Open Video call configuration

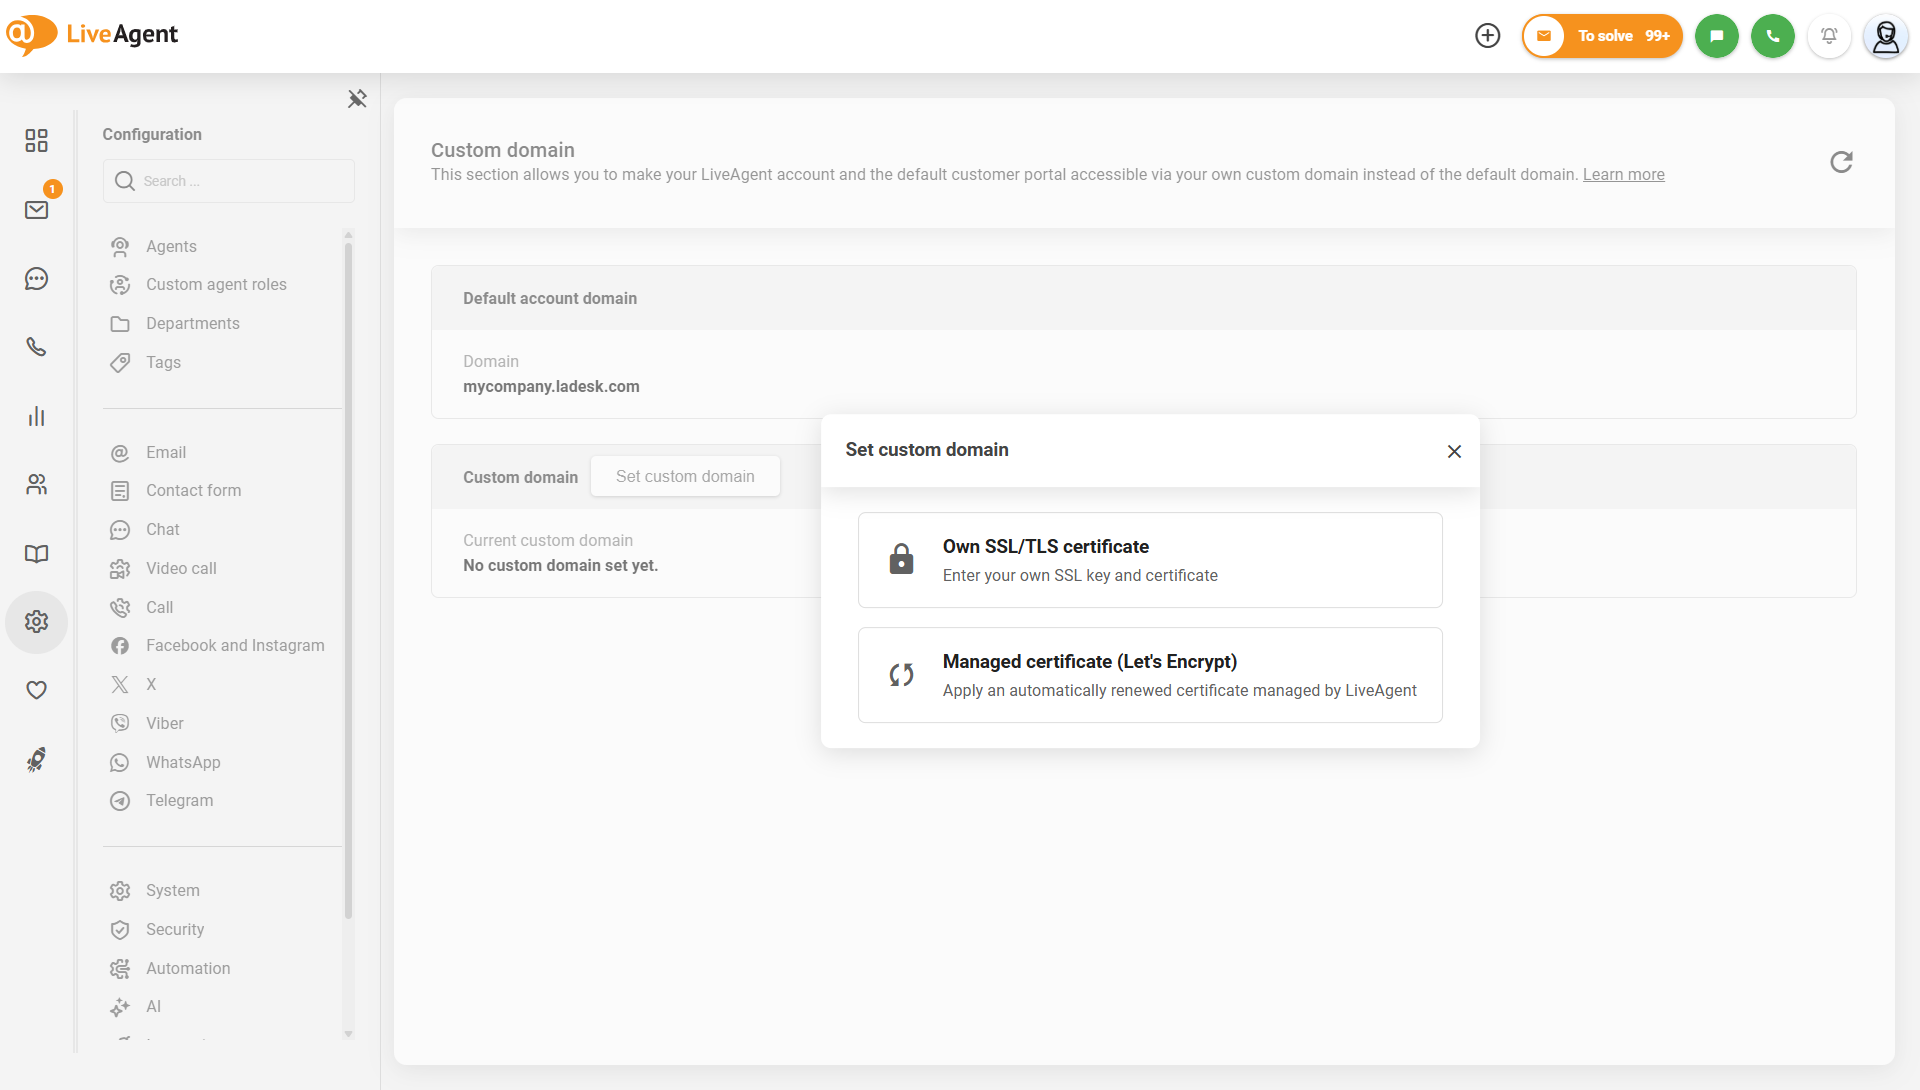(181, 569)
